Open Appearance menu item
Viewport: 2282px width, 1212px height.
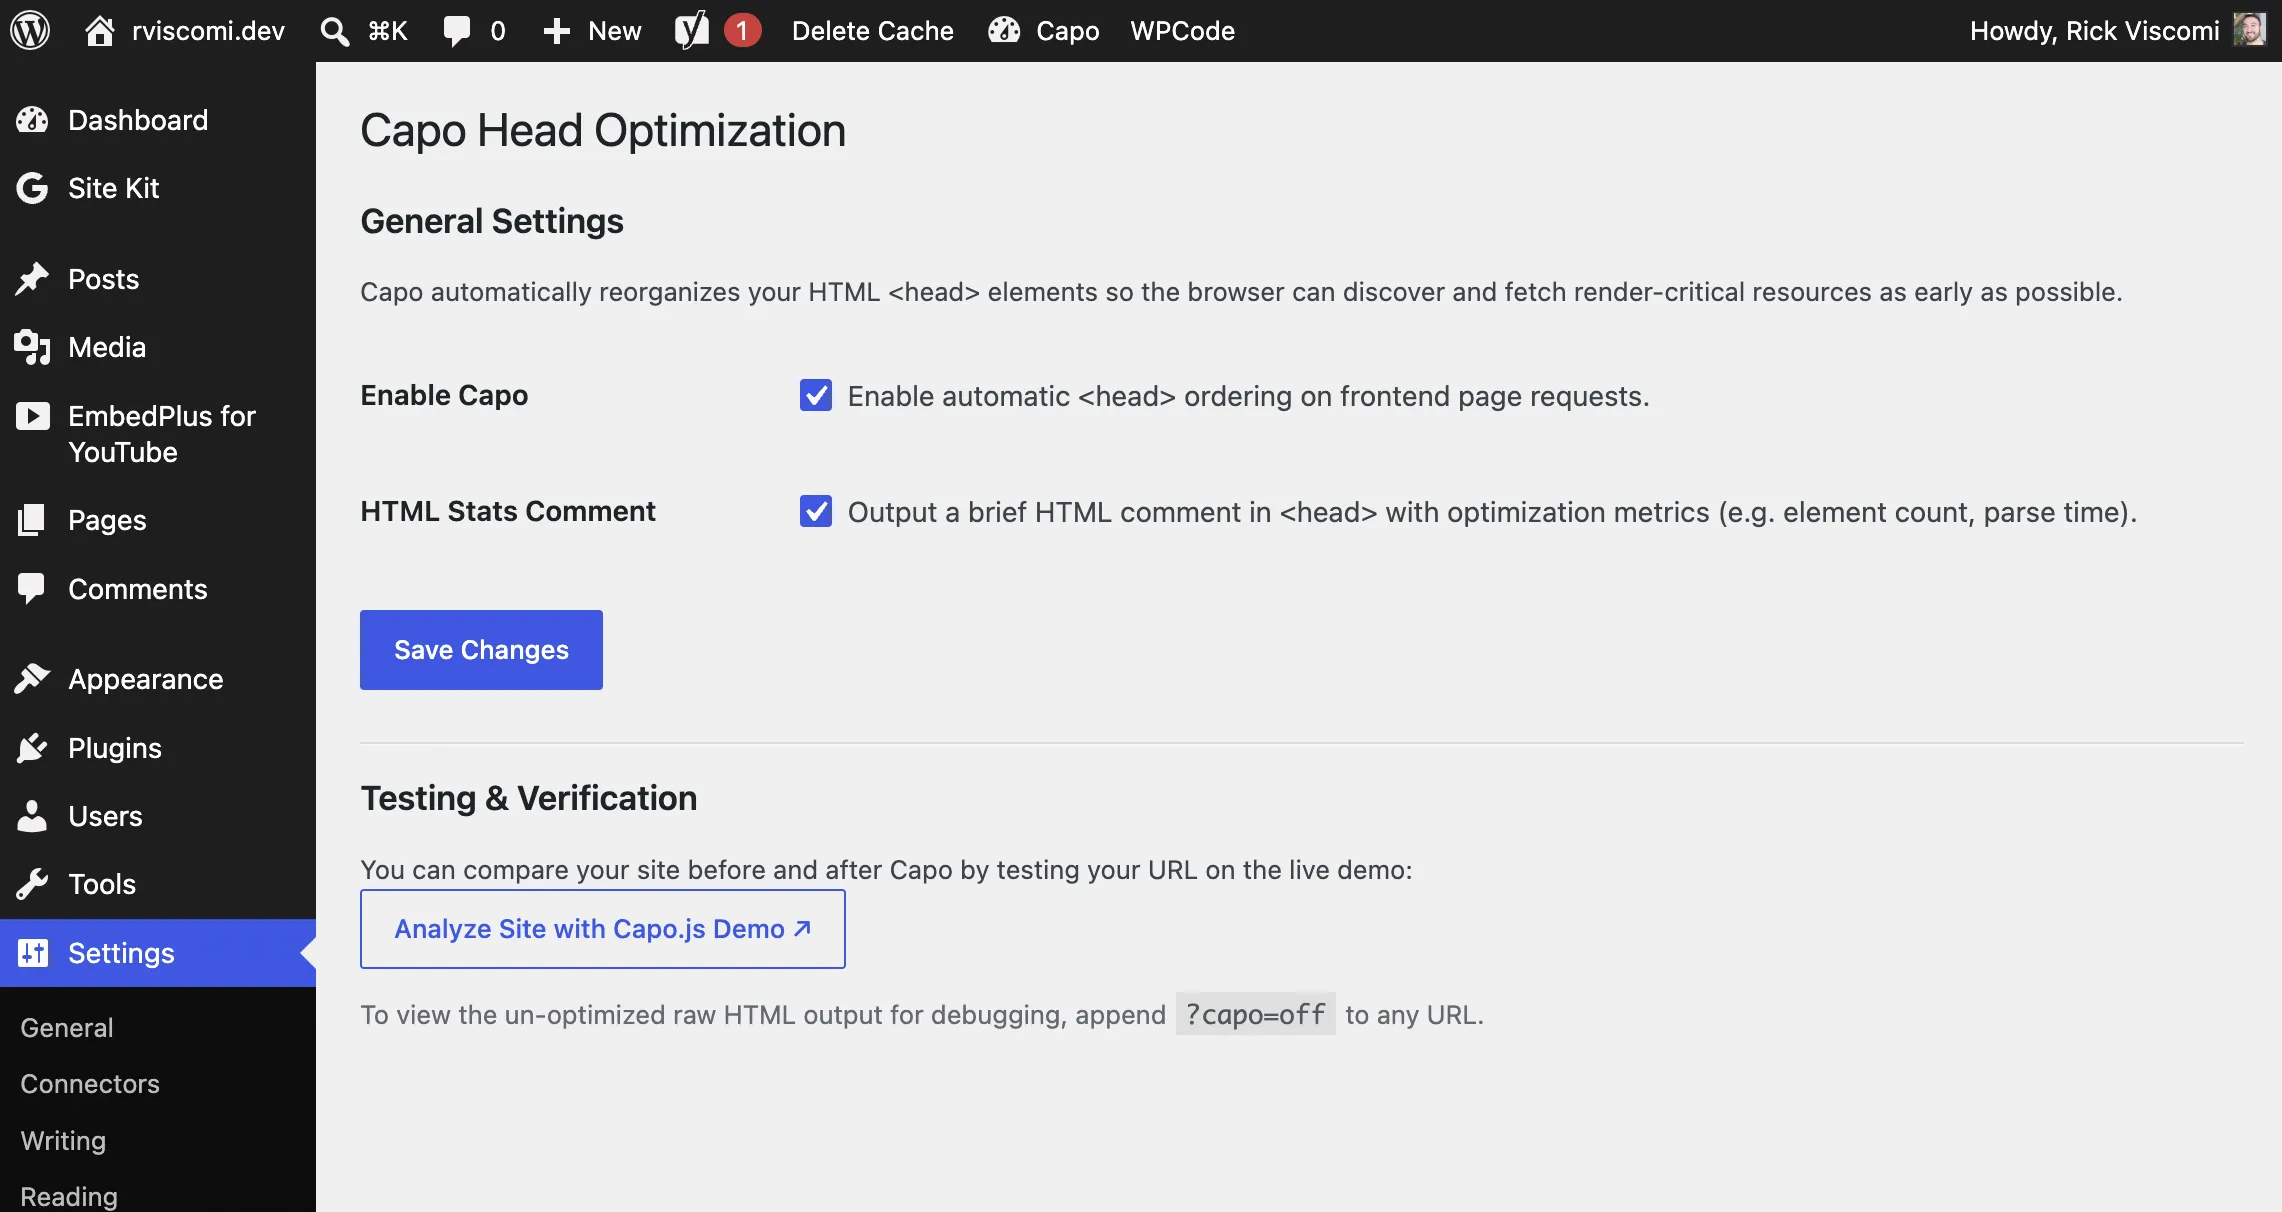pos(145,679)
